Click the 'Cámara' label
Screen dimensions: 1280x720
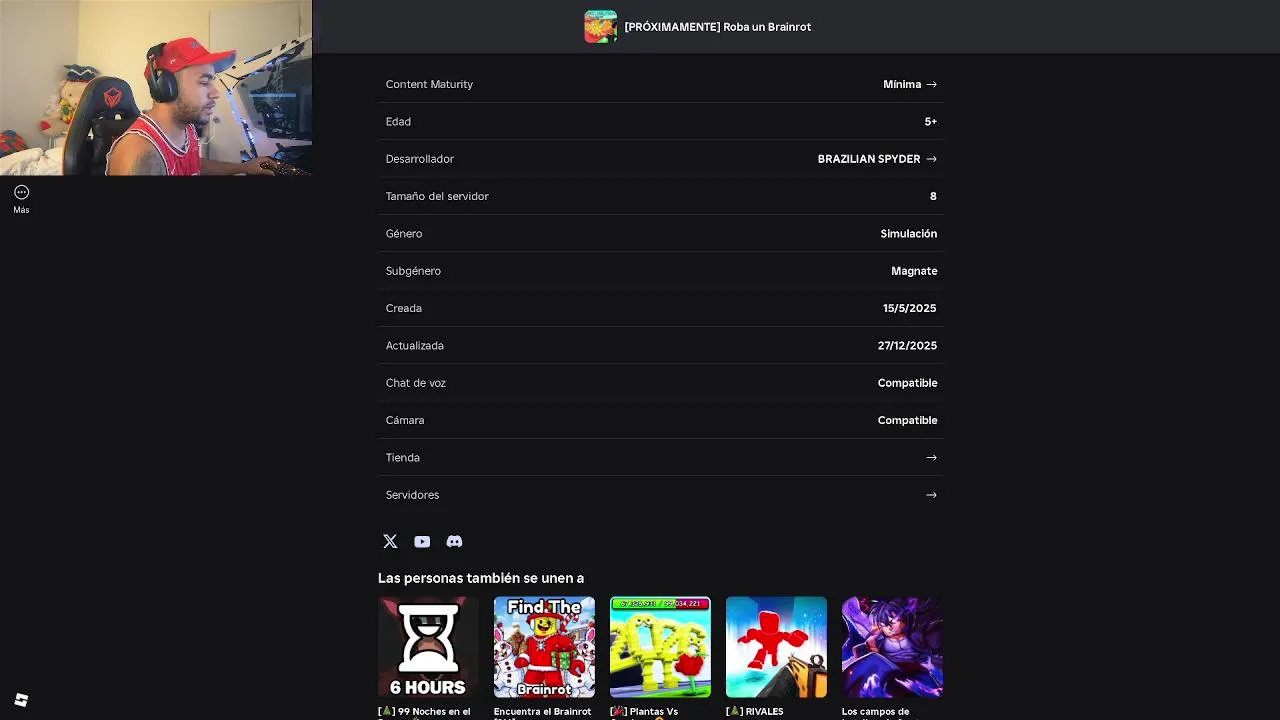tap(405, 420)
